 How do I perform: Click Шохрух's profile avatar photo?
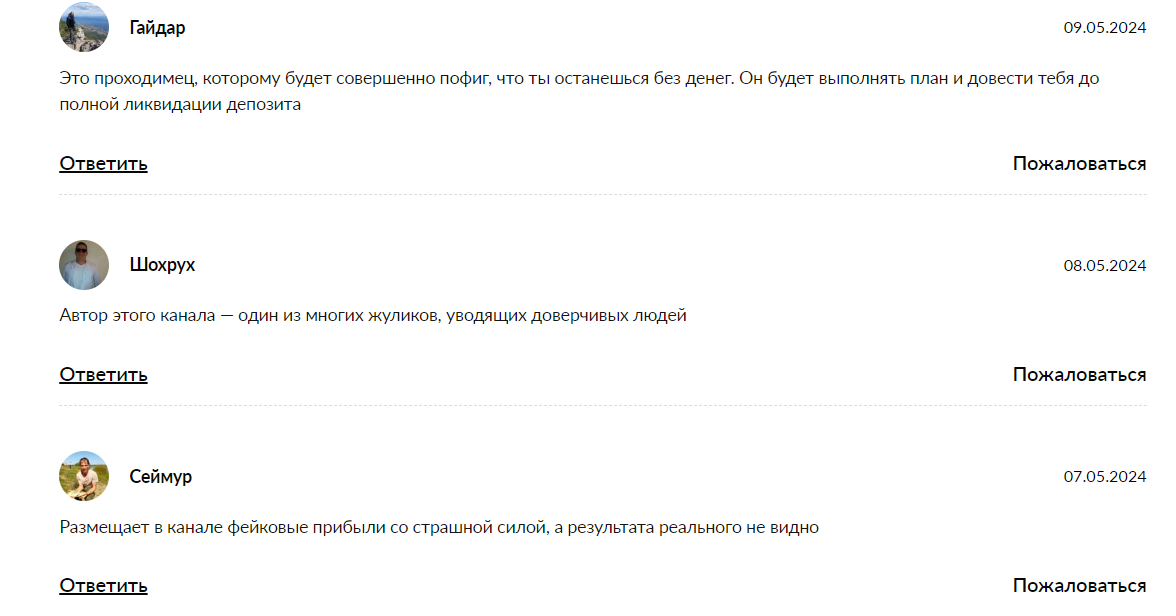pyautogui.click(x=84, y=265)
